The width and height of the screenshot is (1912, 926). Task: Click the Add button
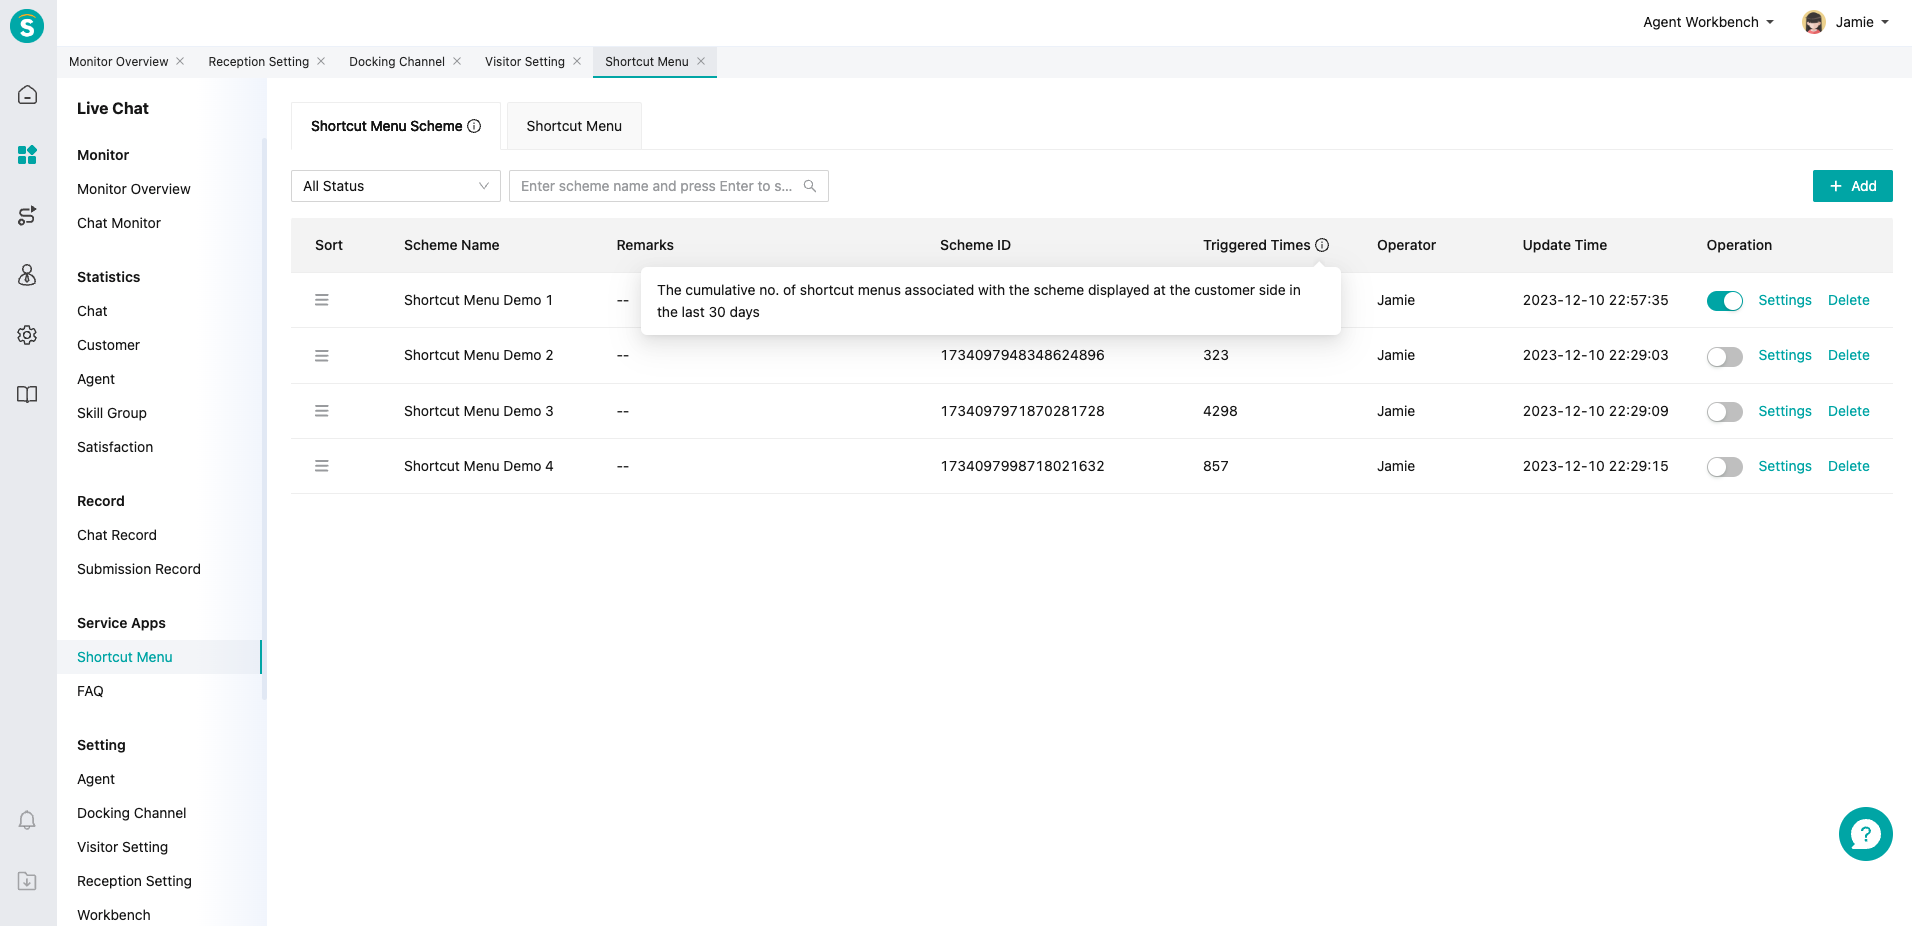point(1852,186)
